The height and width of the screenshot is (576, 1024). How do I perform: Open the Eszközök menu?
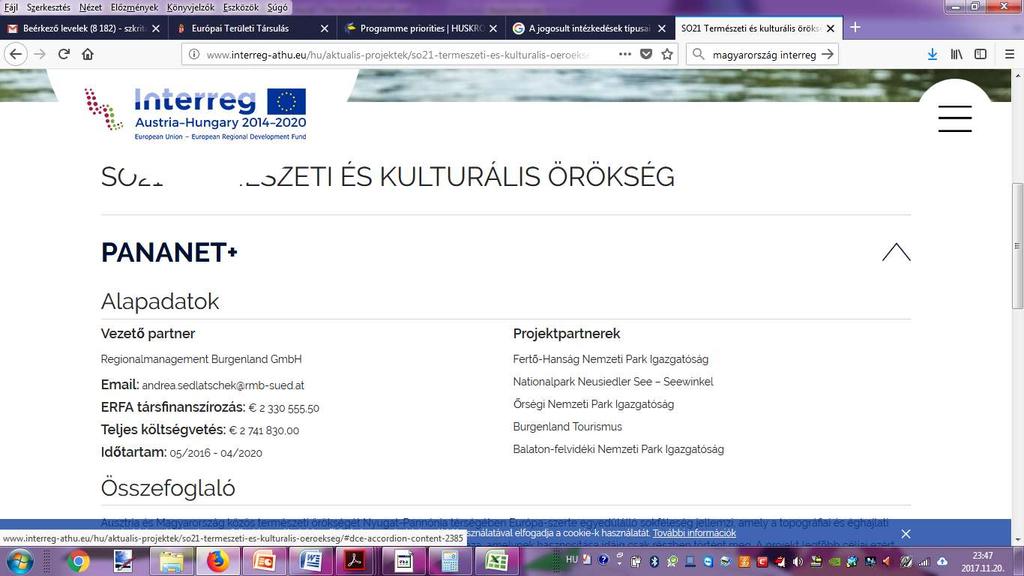click(x=240, y=7)
